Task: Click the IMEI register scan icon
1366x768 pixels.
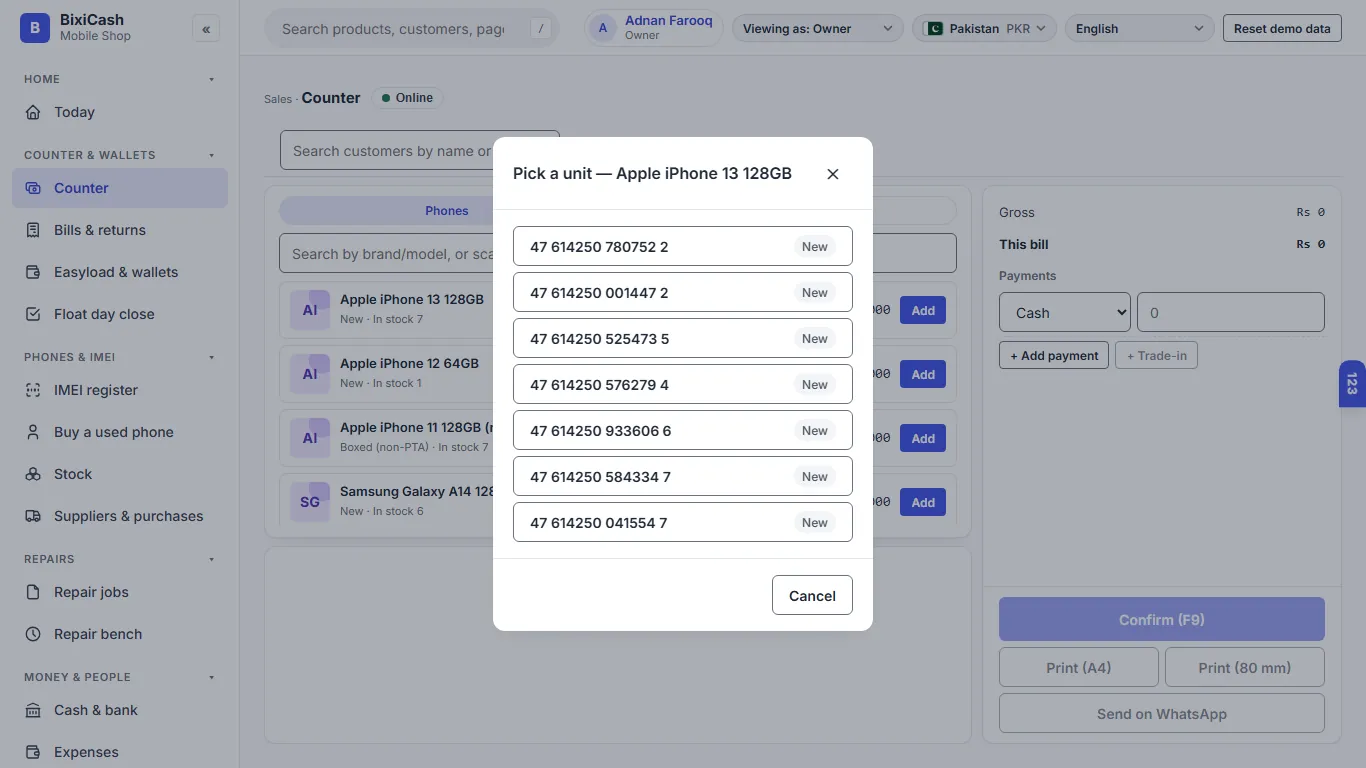Action: 33,390
